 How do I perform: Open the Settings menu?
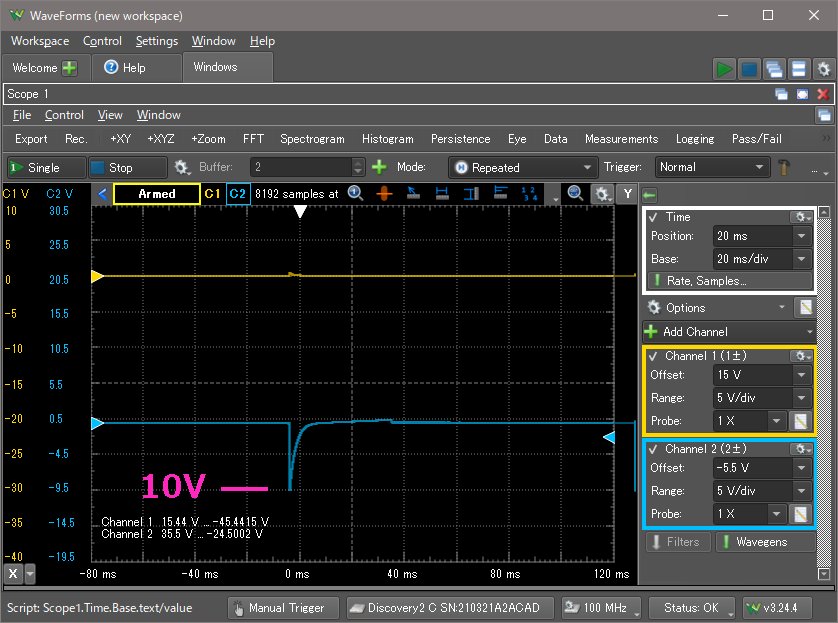pyautogui.click(x=156, y=41)
